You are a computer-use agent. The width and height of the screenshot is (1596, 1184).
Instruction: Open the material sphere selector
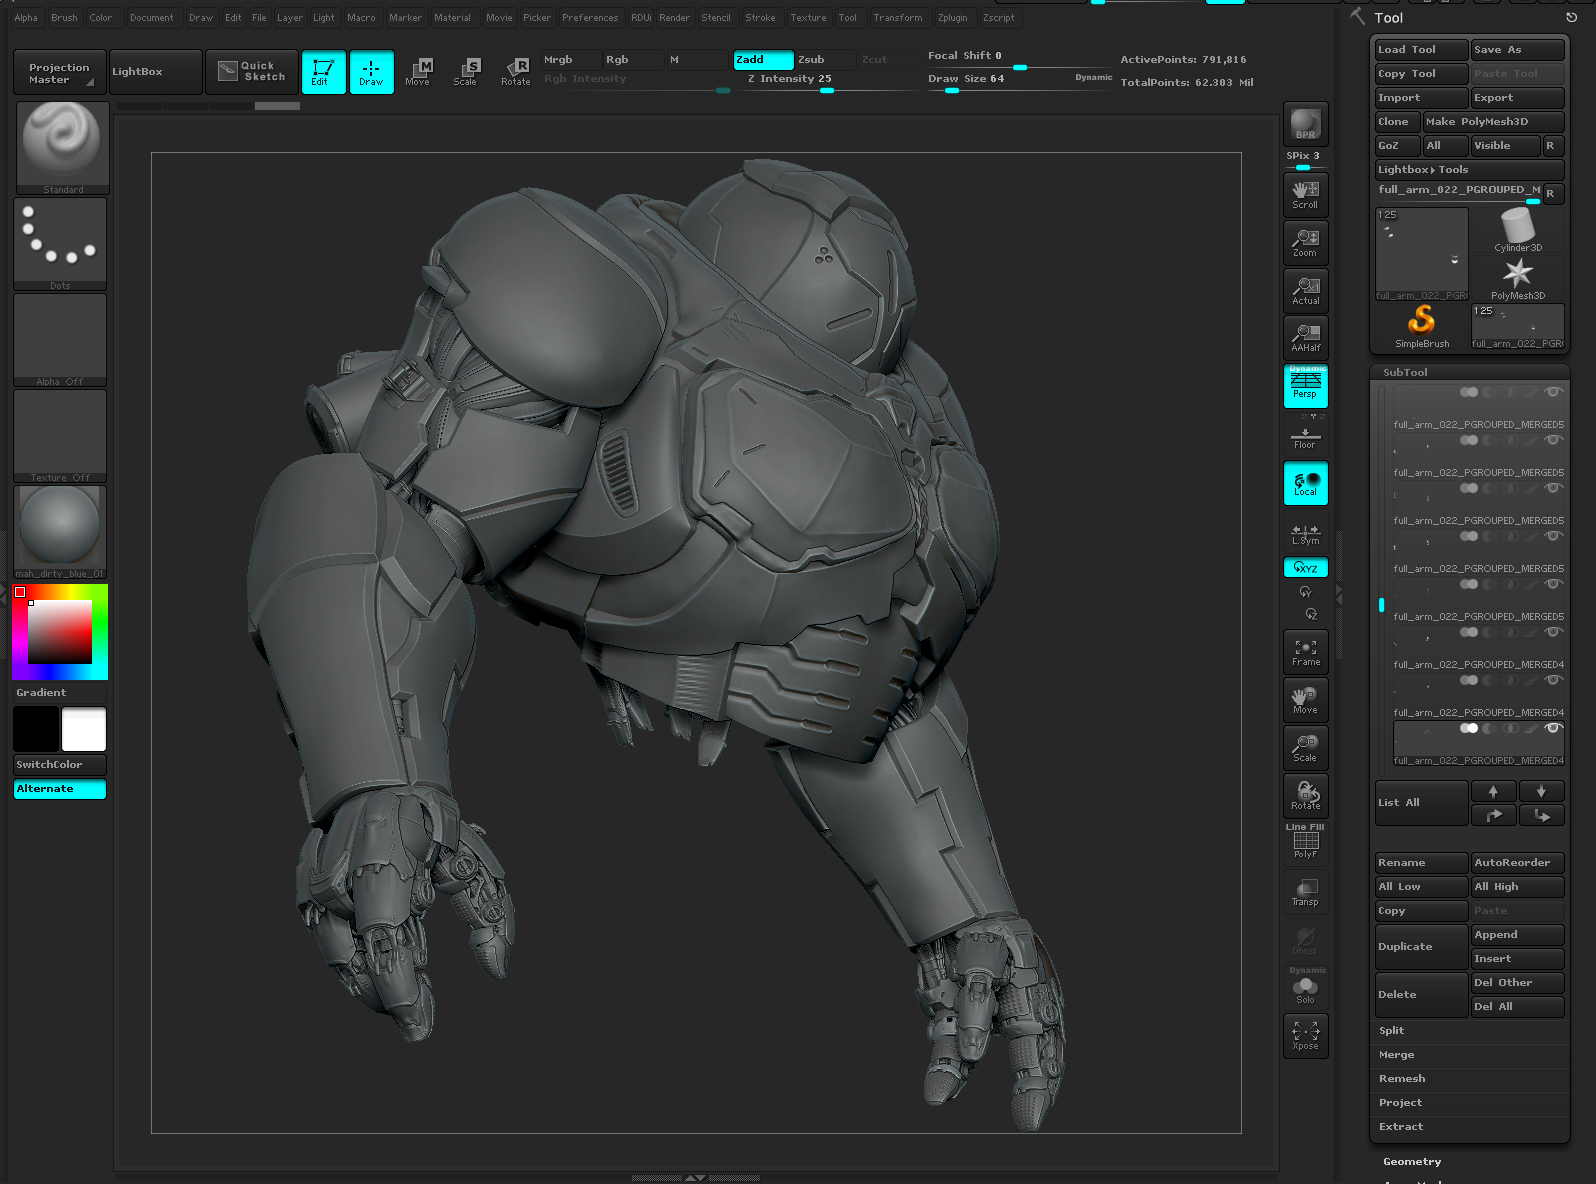(60, 532)
